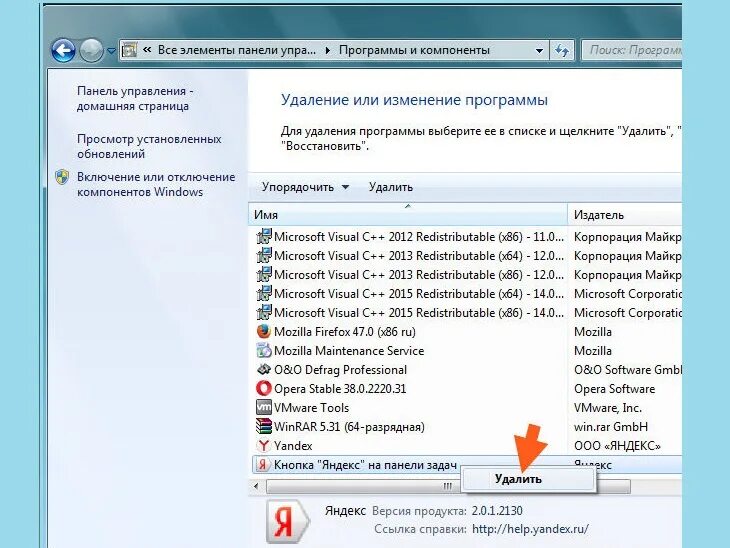730x548 pixels.
Task: Open 'Панель управления - домашняя страница' link
Action: point(135,98)
